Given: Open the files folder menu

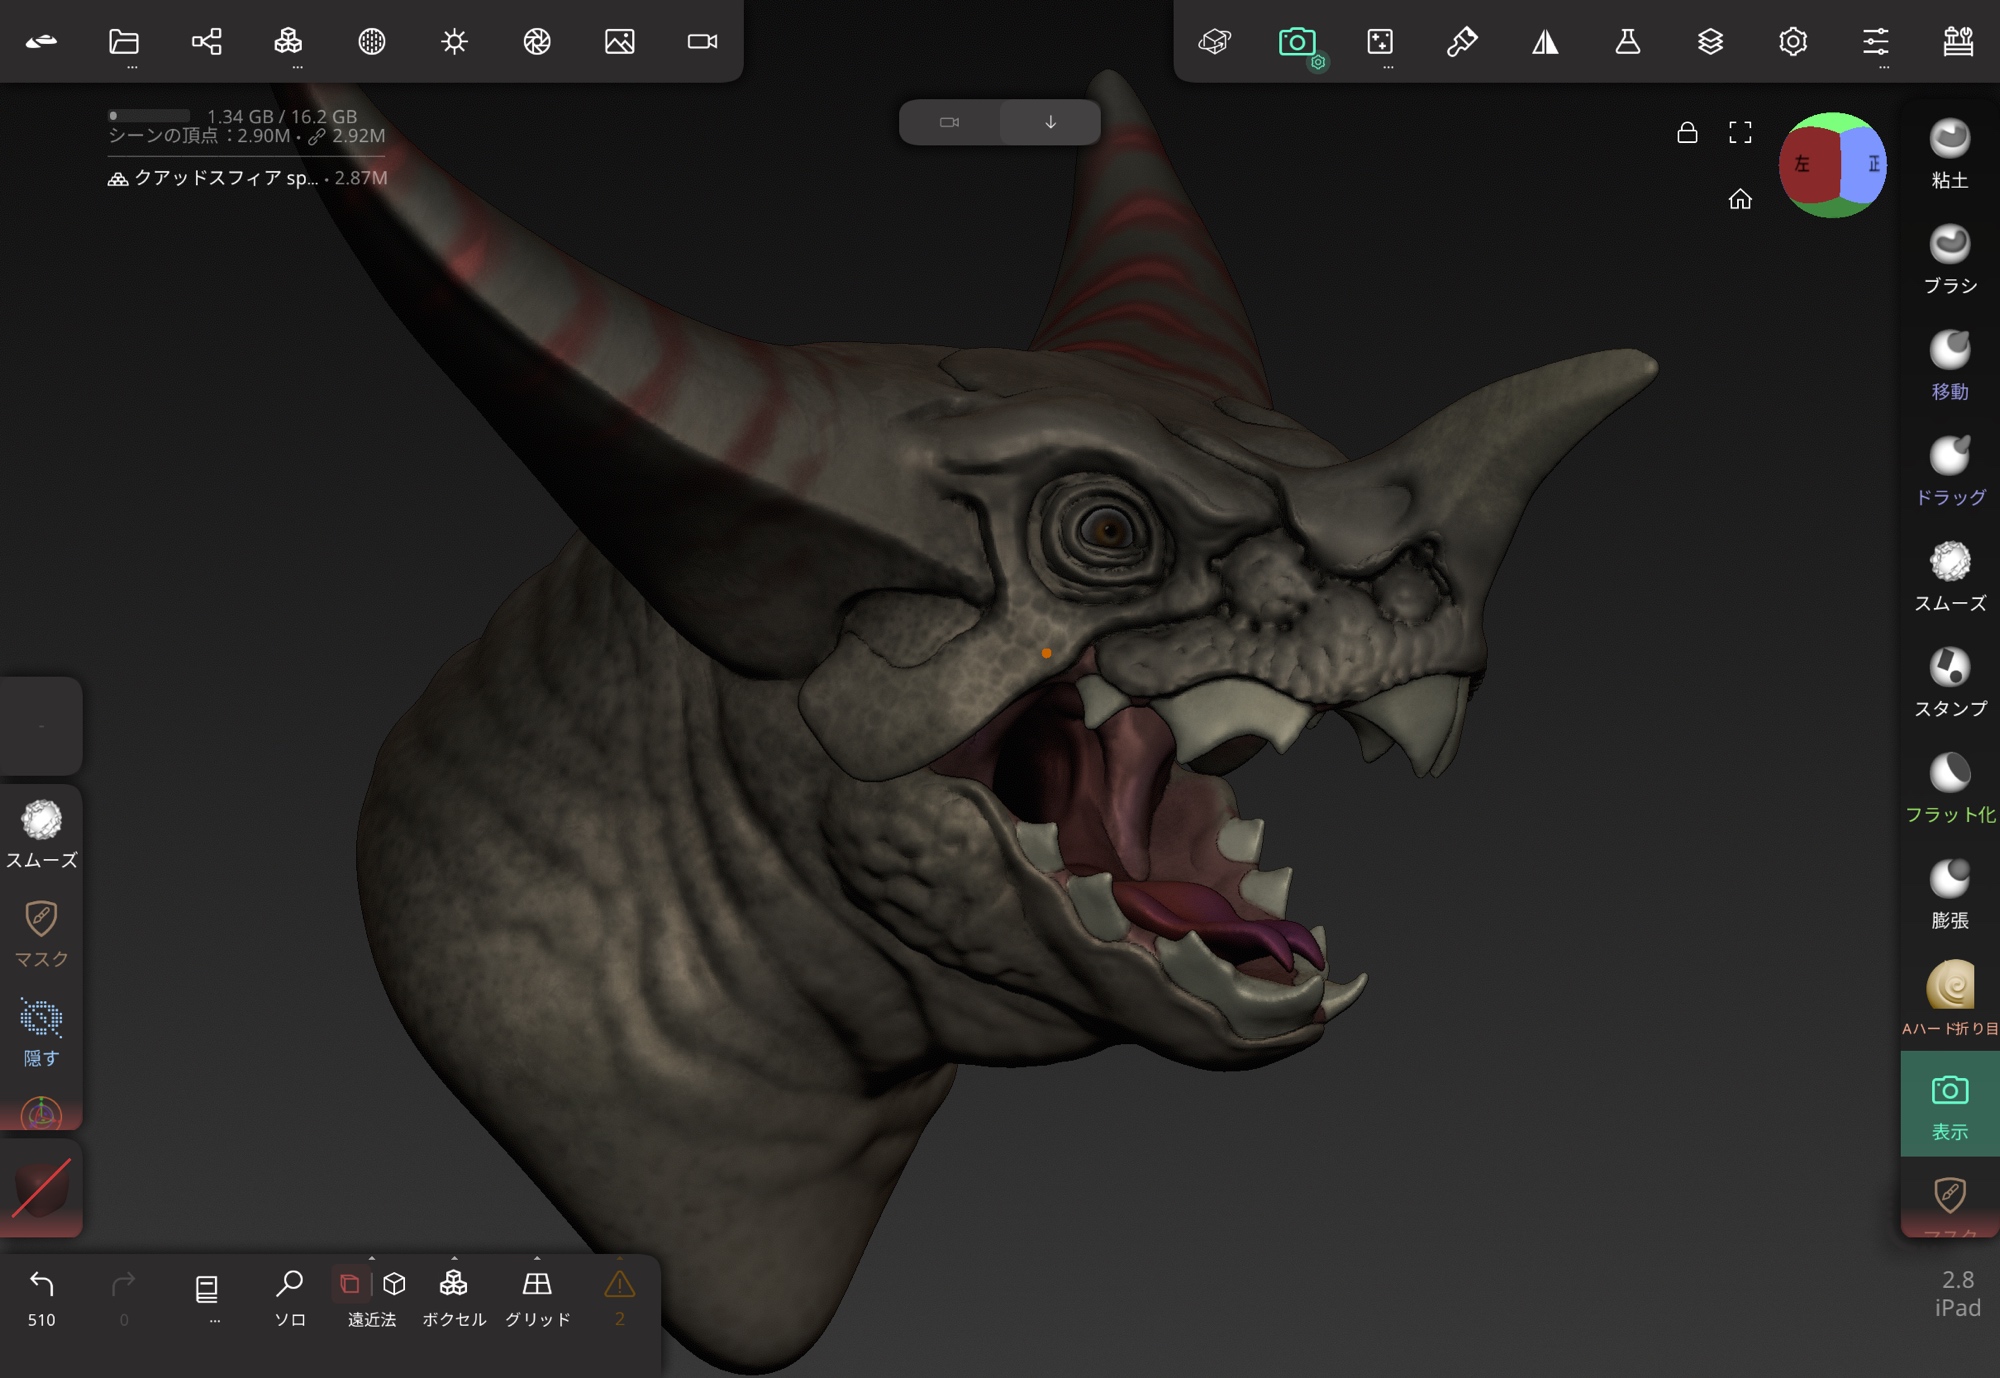Looking at the screenshot, I should click(124, 42).
